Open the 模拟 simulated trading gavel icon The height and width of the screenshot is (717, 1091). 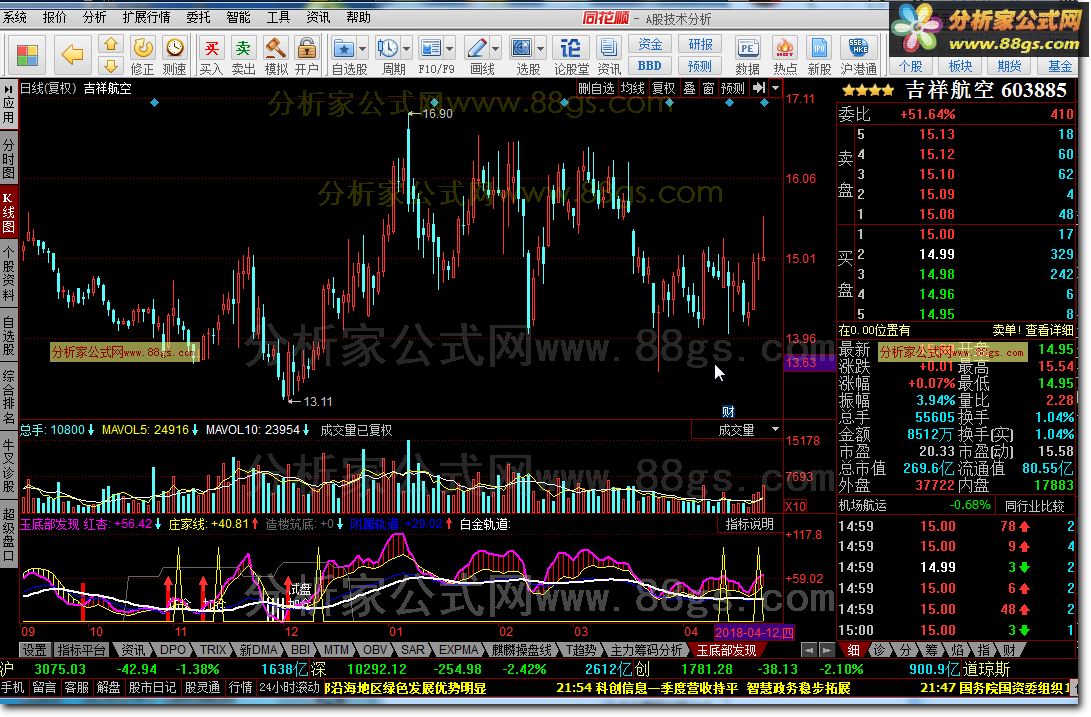tap(276, 48)
